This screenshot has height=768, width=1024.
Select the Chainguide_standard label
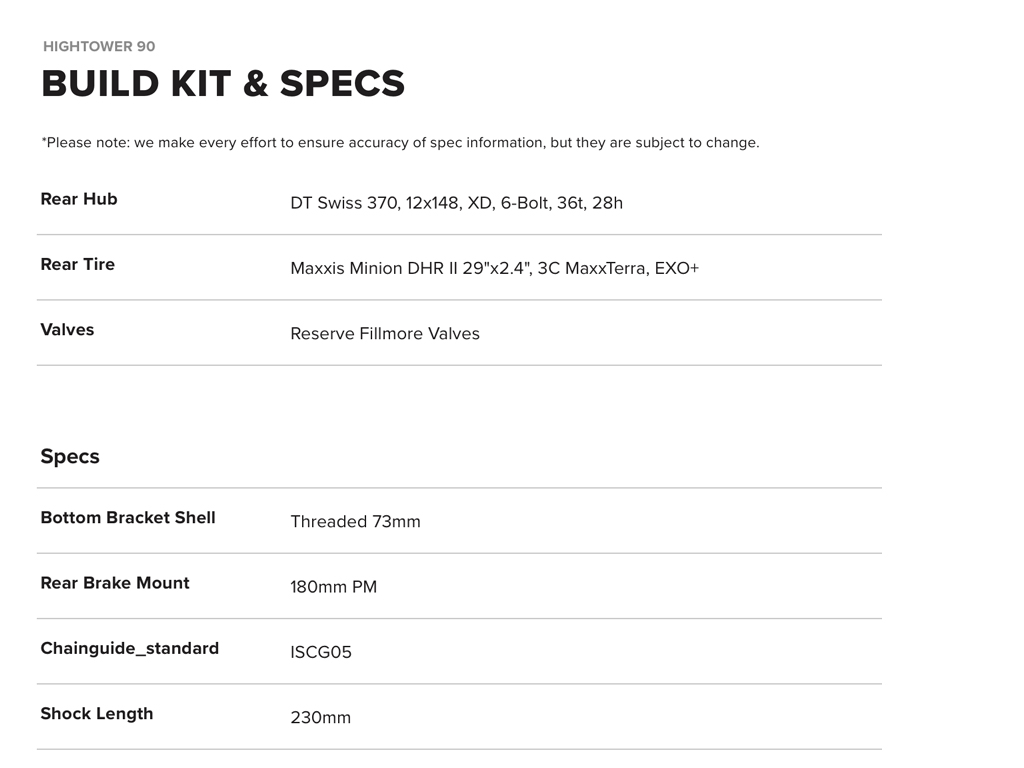pos(130,648)
